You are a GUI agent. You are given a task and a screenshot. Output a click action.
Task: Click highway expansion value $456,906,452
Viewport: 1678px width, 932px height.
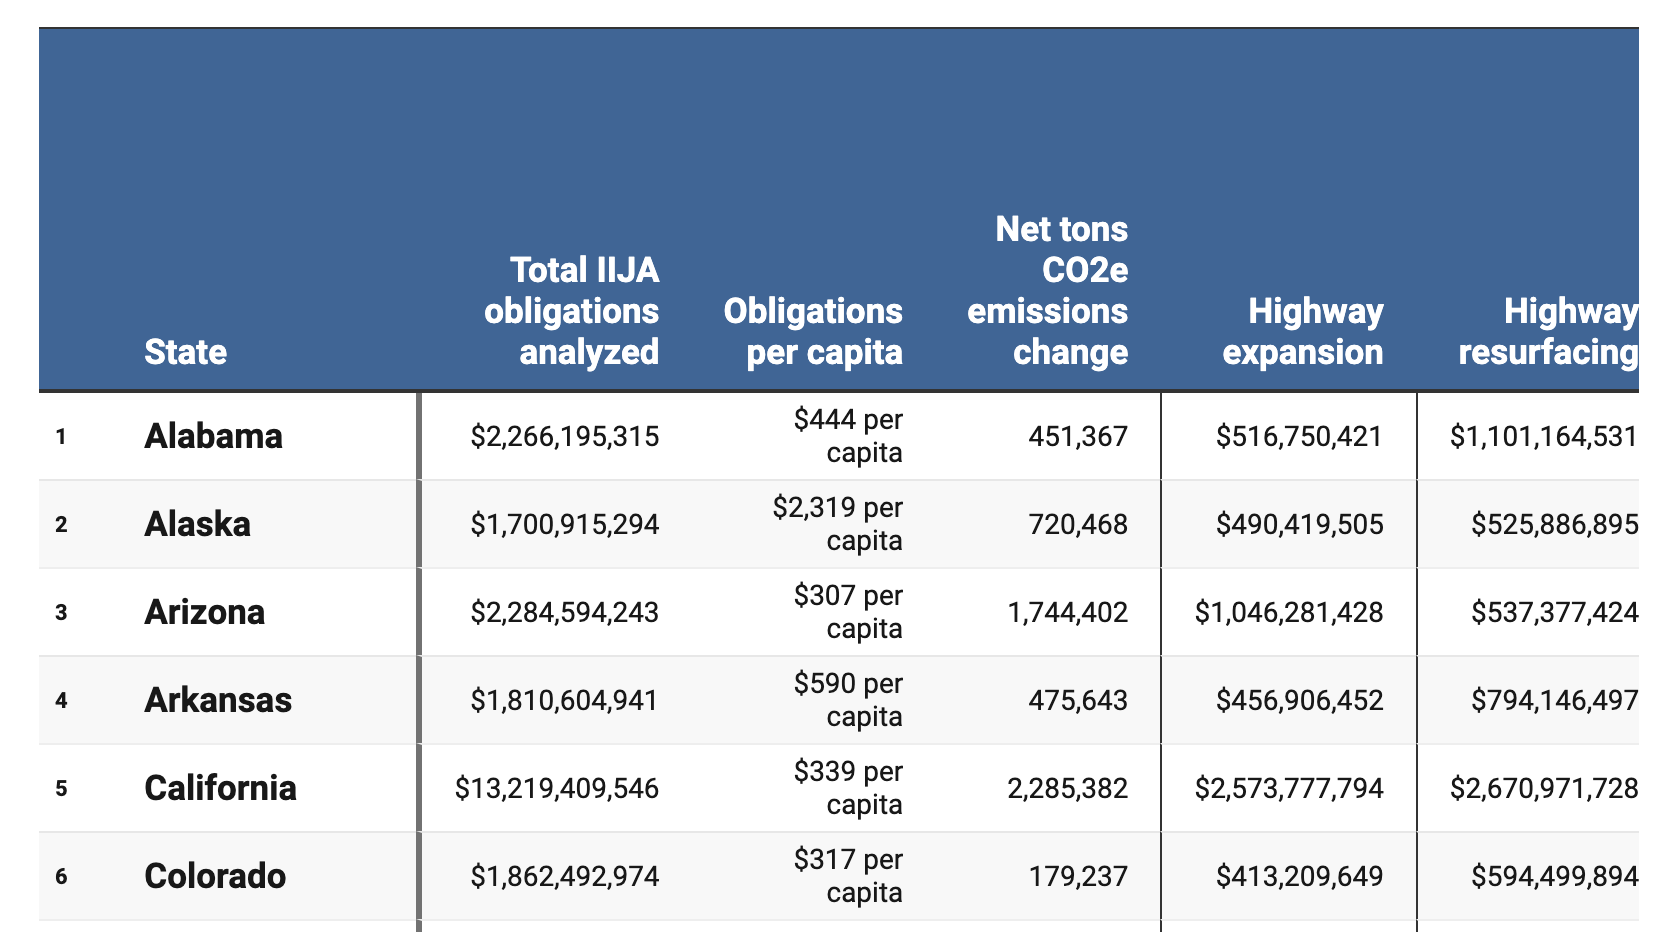1300,700
